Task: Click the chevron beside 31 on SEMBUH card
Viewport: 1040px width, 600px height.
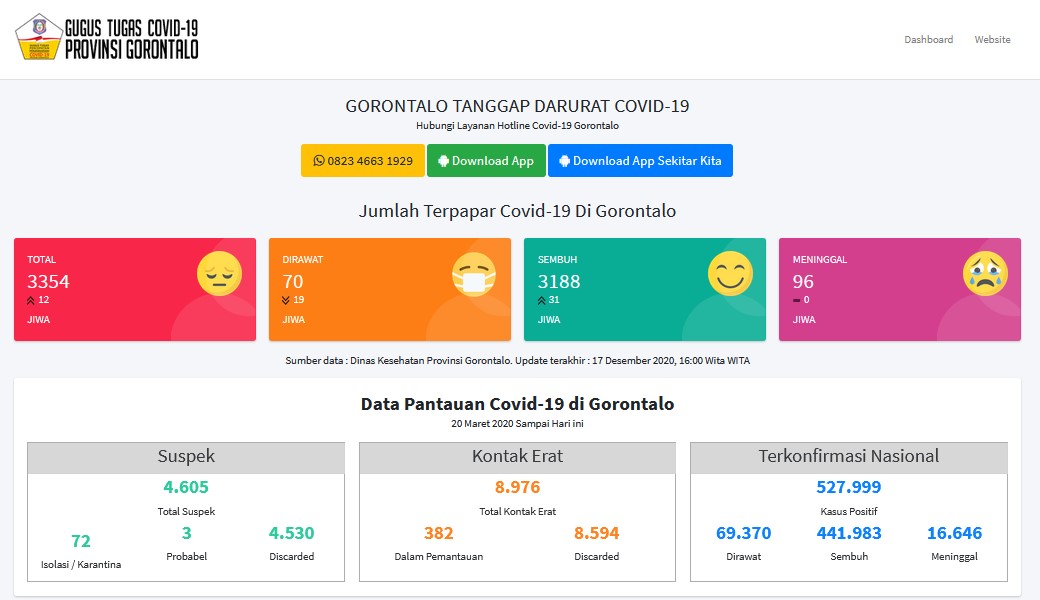Action: pos(540,300)
